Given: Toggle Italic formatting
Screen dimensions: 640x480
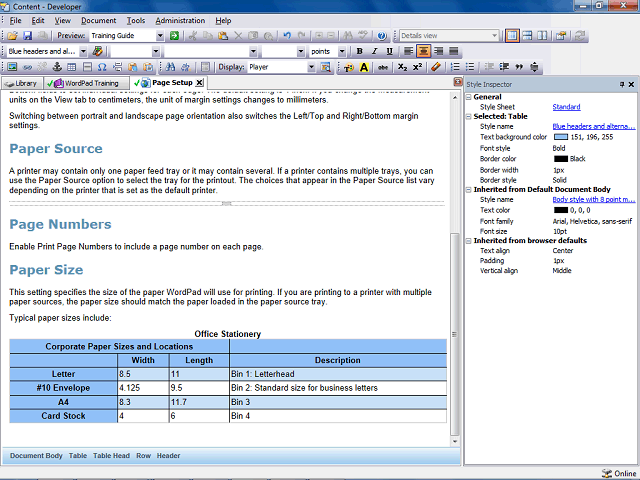Looking at the screenshot, I should click(374, 51).
